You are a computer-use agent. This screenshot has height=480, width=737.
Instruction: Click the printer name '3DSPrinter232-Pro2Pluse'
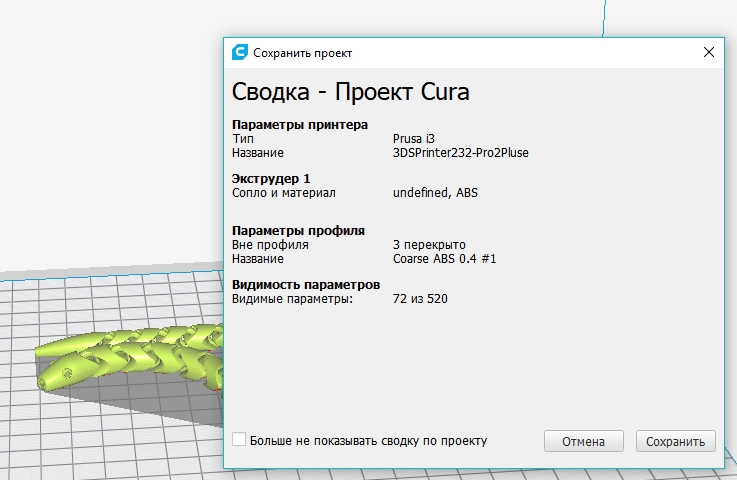(x=461, y=153)
